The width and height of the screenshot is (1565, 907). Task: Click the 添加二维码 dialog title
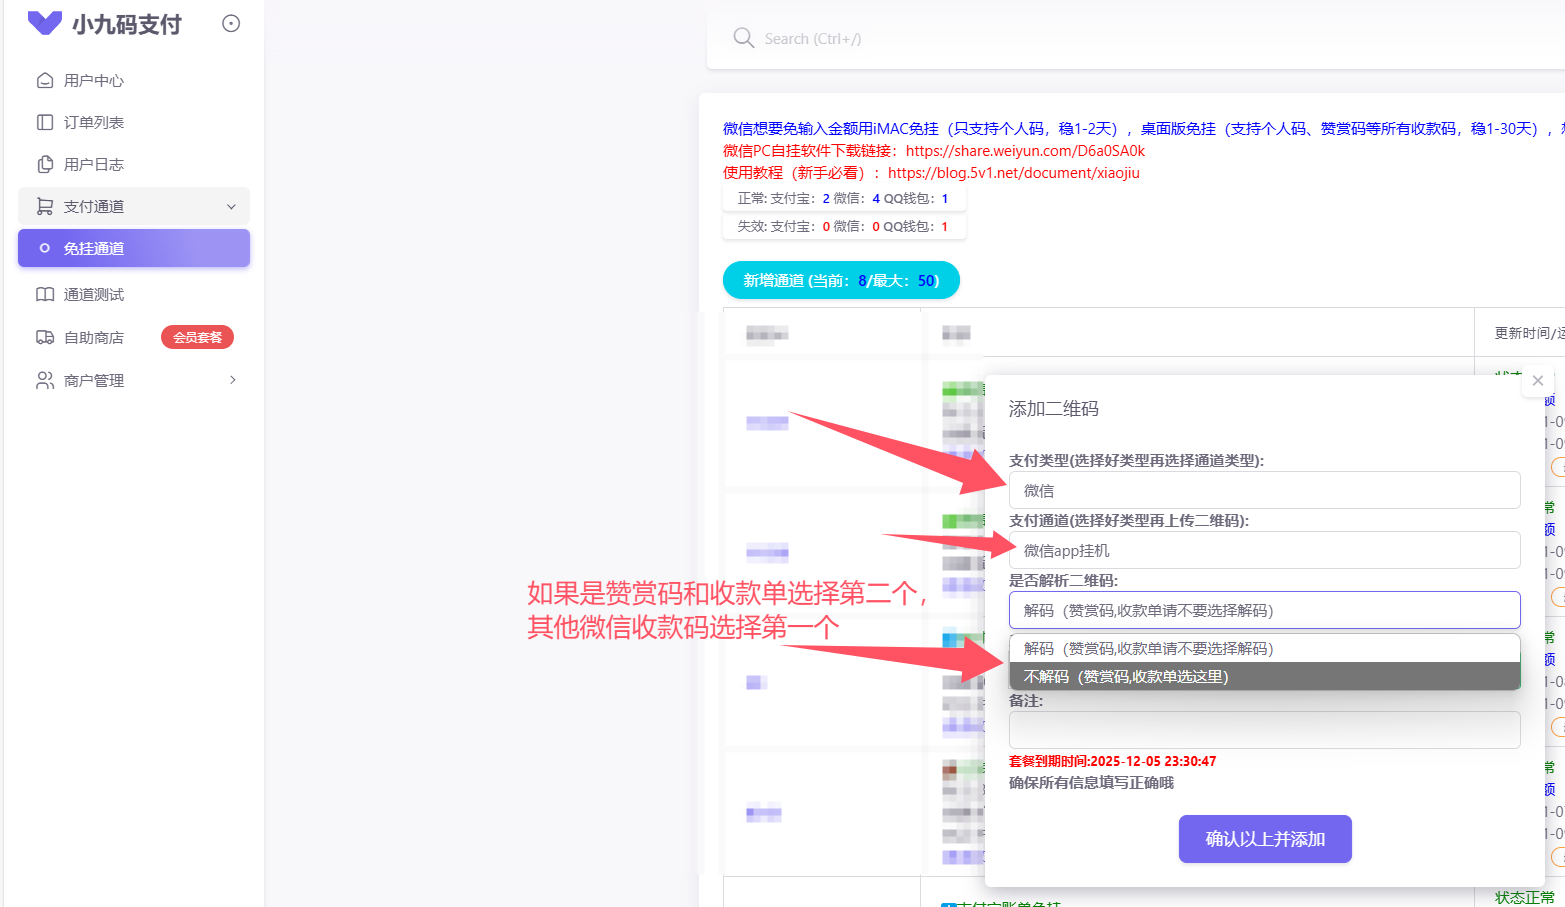point(1053,408)
